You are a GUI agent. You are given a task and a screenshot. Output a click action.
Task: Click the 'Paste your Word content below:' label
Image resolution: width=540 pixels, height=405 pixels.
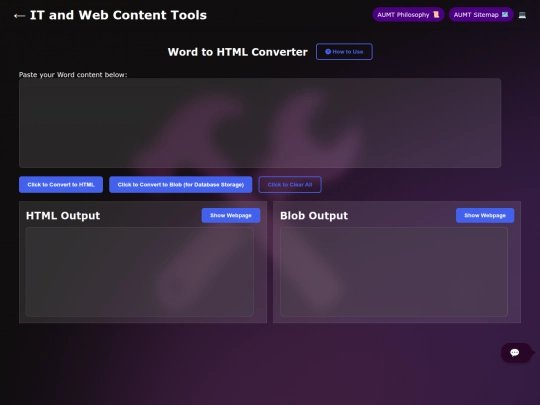pyautogui.click(x=73, y=75)
